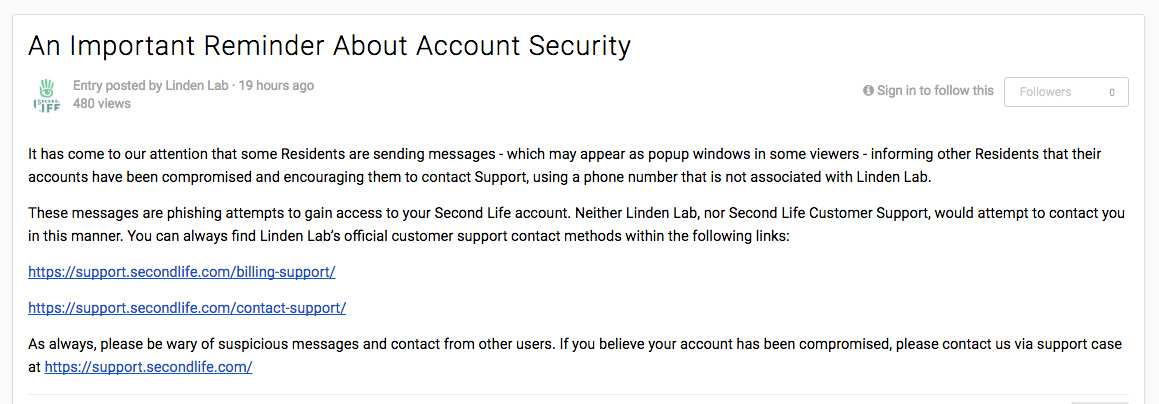Viewport: 1159px width, 404px height.
Task: Click the partially visible button at bottom right
Action: tap(1099, 401)
